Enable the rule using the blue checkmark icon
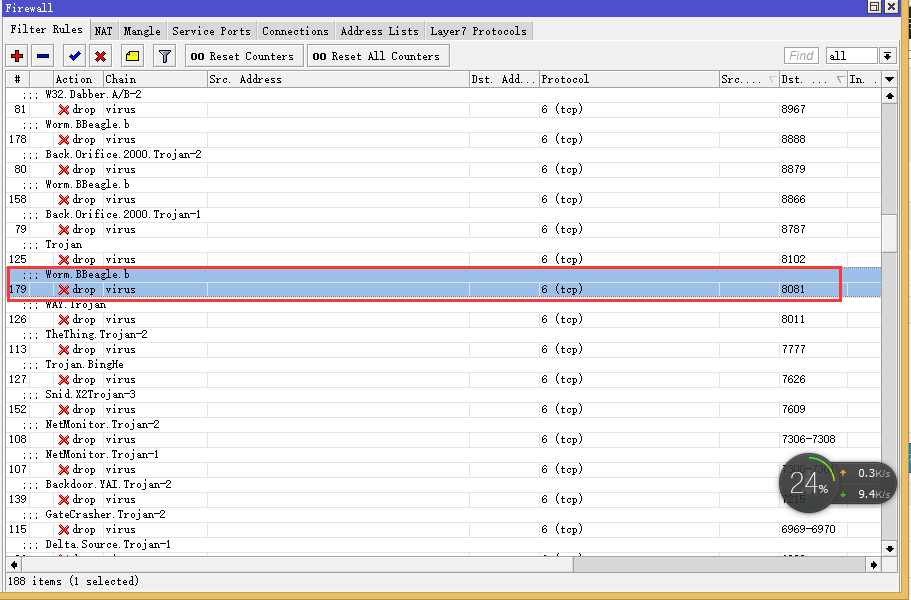Viewport: 911px width, 600px height. [74, 56]
